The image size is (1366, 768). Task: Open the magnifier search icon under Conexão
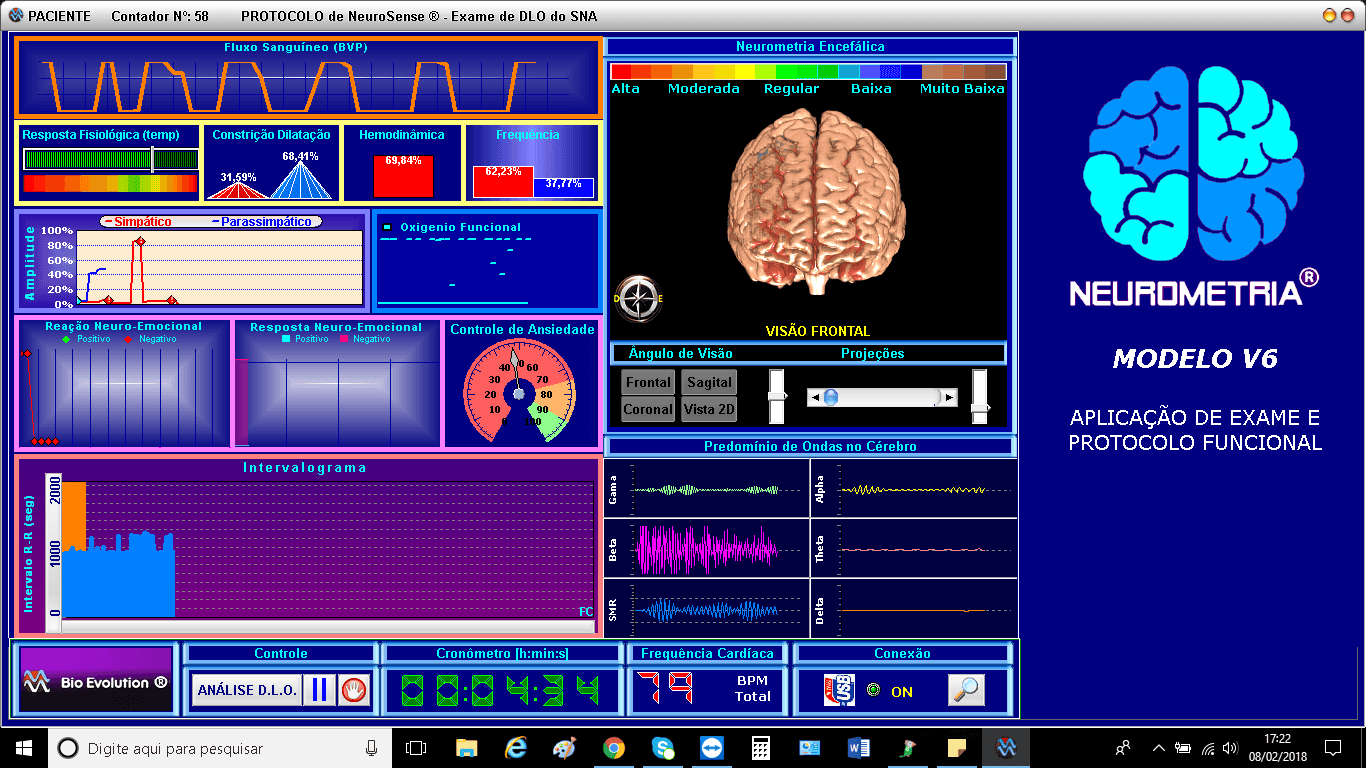click(966, 690)
